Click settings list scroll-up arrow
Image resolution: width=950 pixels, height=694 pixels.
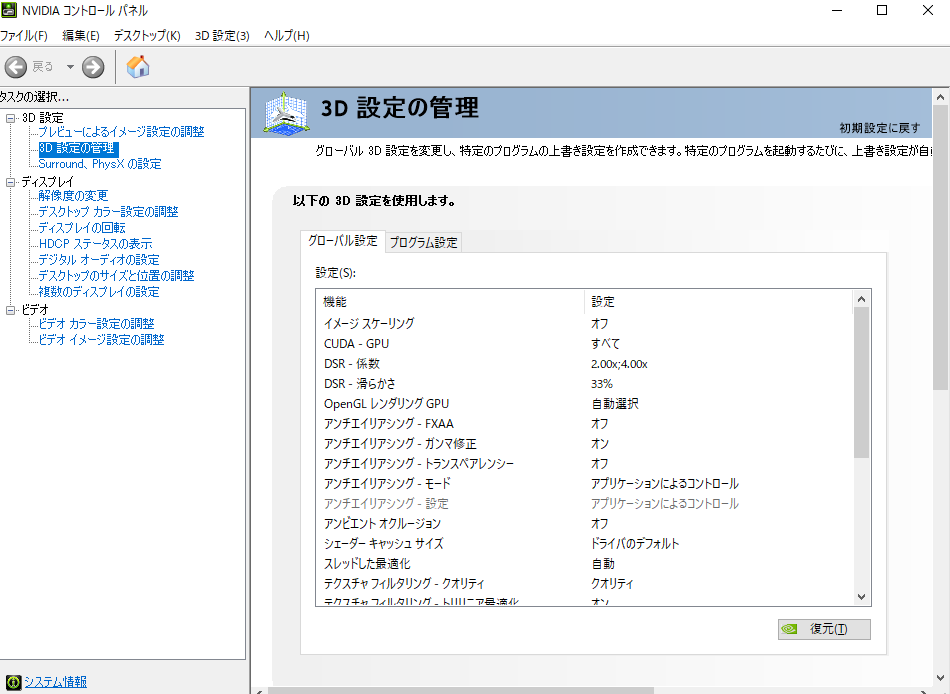tap(862, 299)
